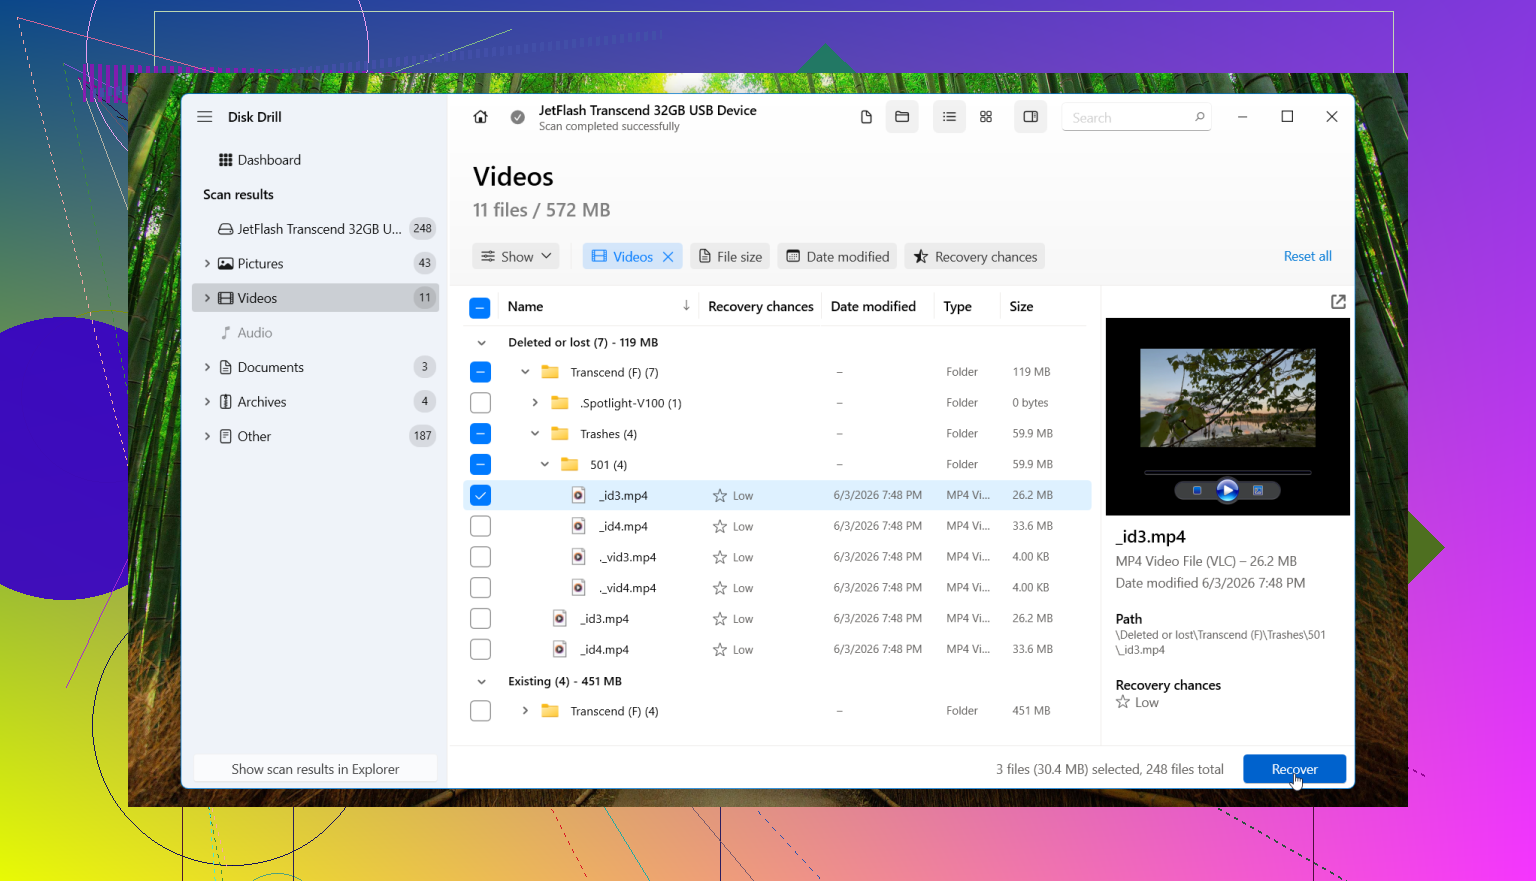Image resolution: width=1536 pixels, height=881 pixels.
Task: Check the ._vid3.mp4 file checkbox
Action: click(480, 557)
